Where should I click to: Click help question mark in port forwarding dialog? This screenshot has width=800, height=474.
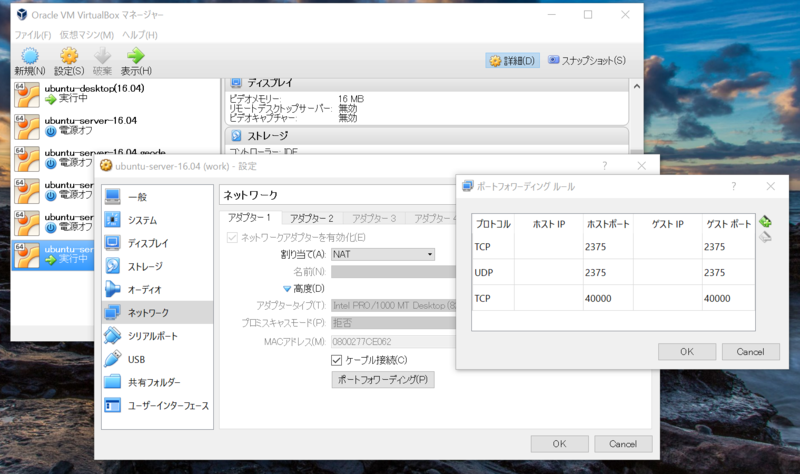[x=733, y=186]
